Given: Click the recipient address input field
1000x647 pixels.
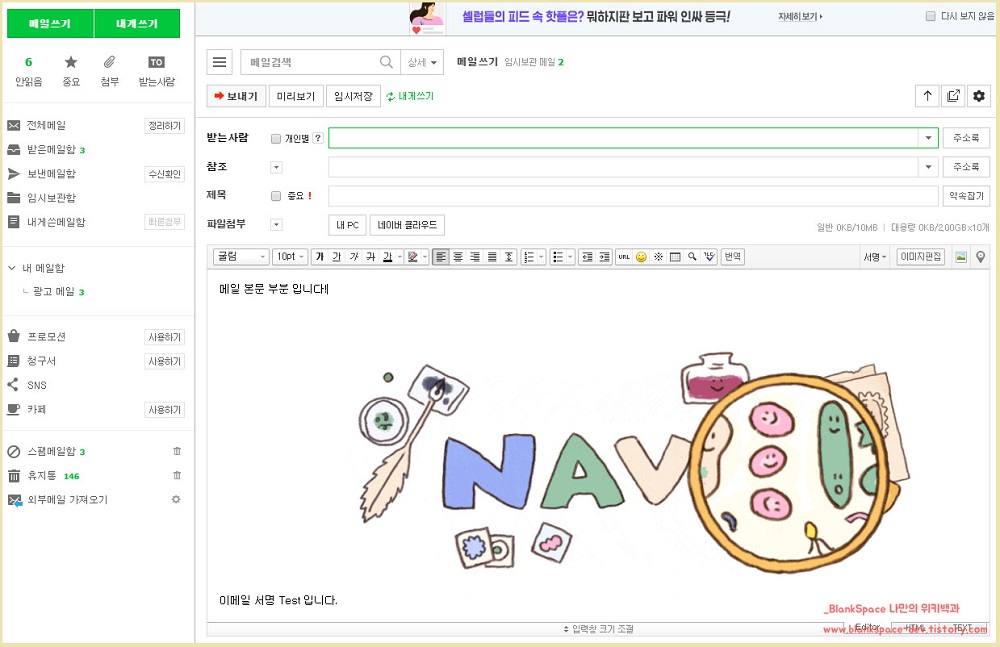Looking at the screenshot, I should tap(624, 138).
